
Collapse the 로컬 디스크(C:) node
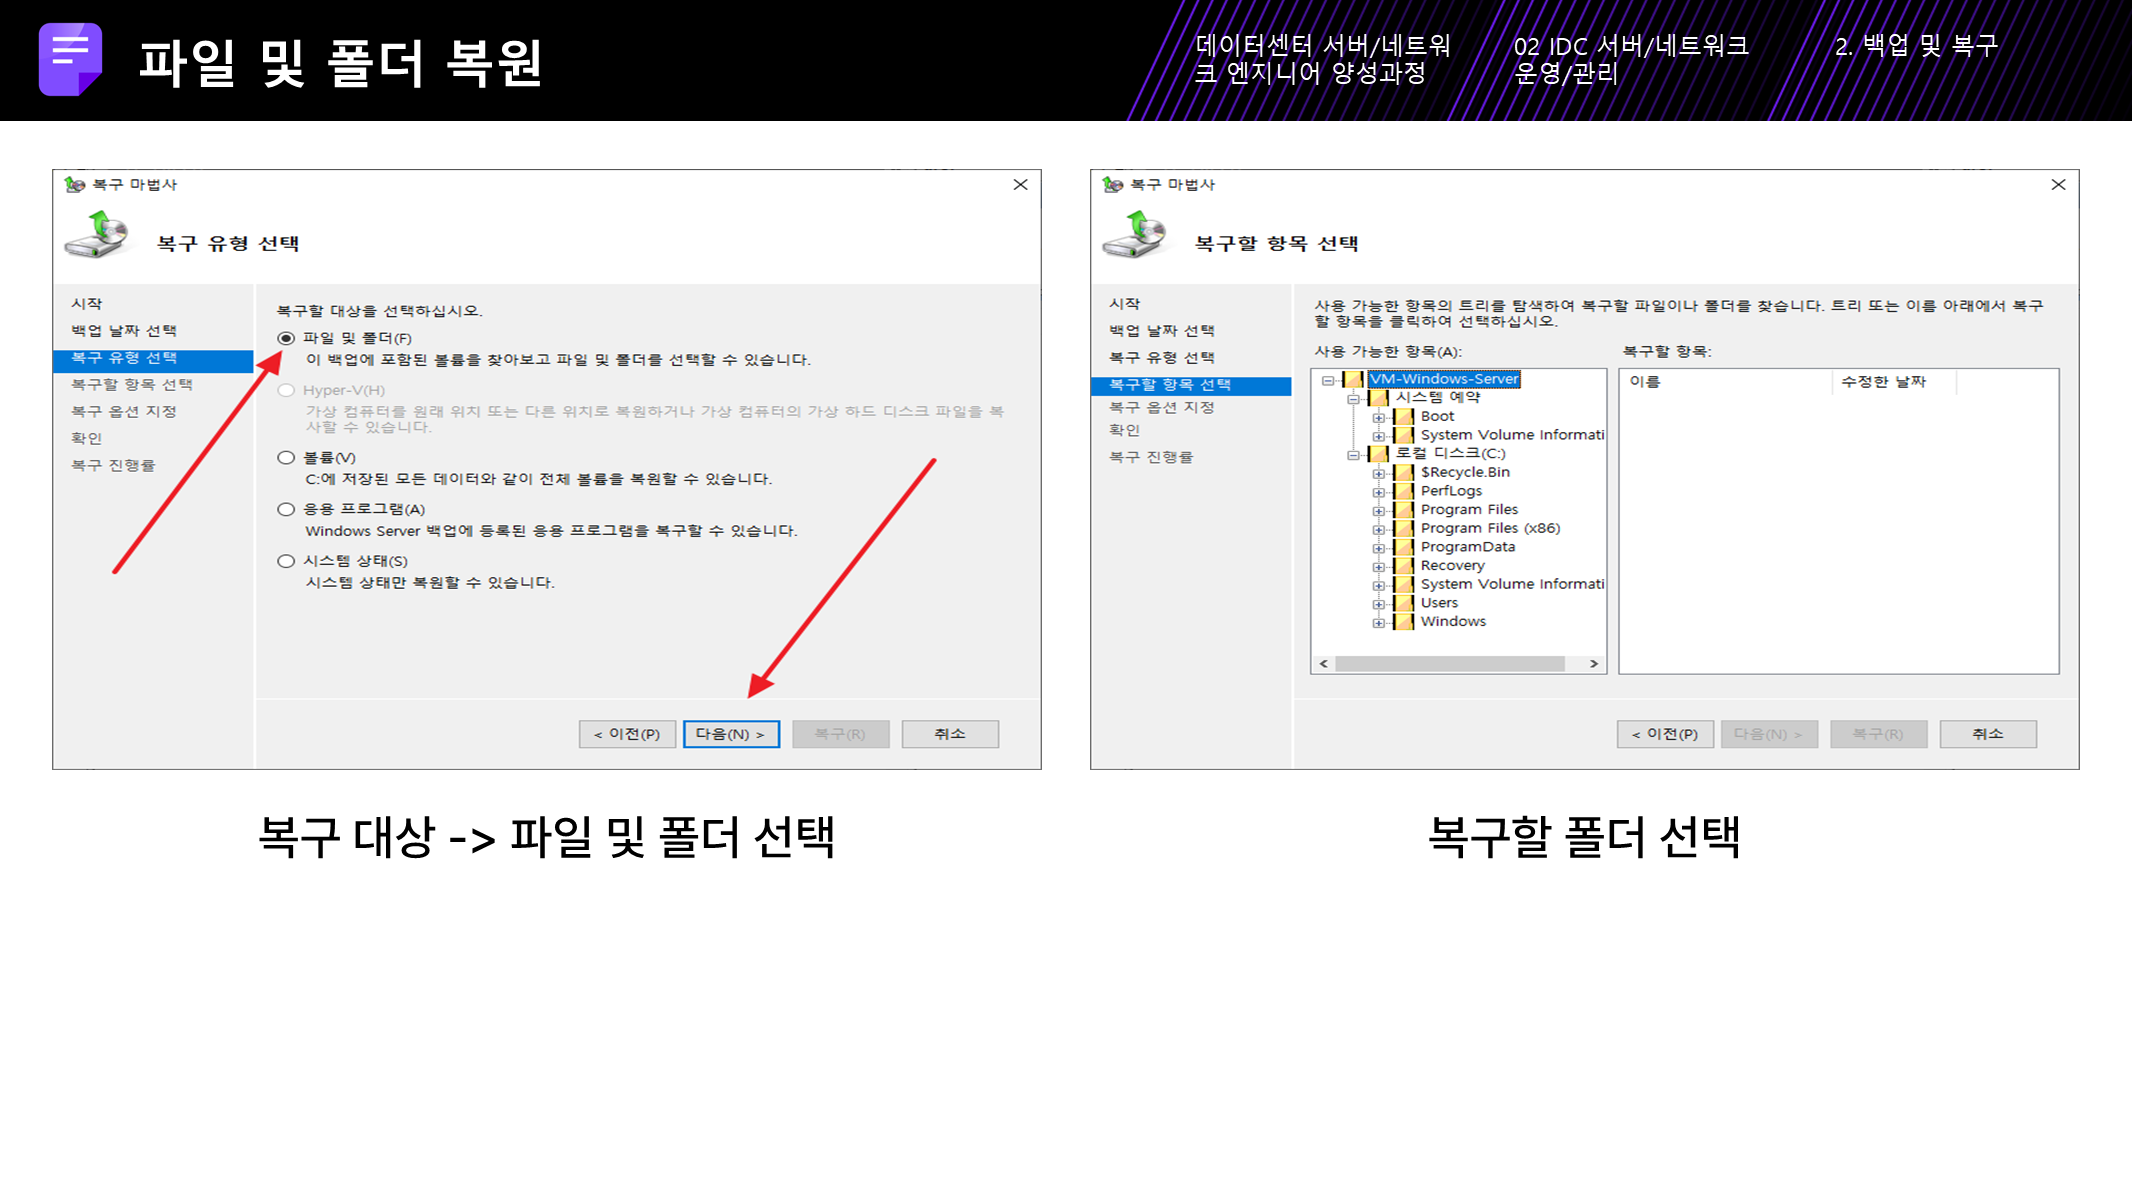[1352, 454]
